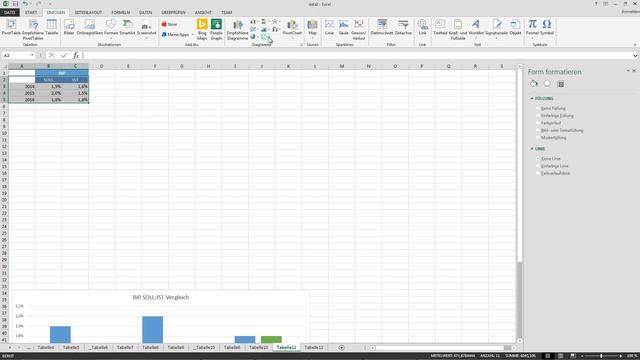Open Meine Apps dropdown
Image resolution: width=640 pixels, height=360 pixels.
(177, 35)
